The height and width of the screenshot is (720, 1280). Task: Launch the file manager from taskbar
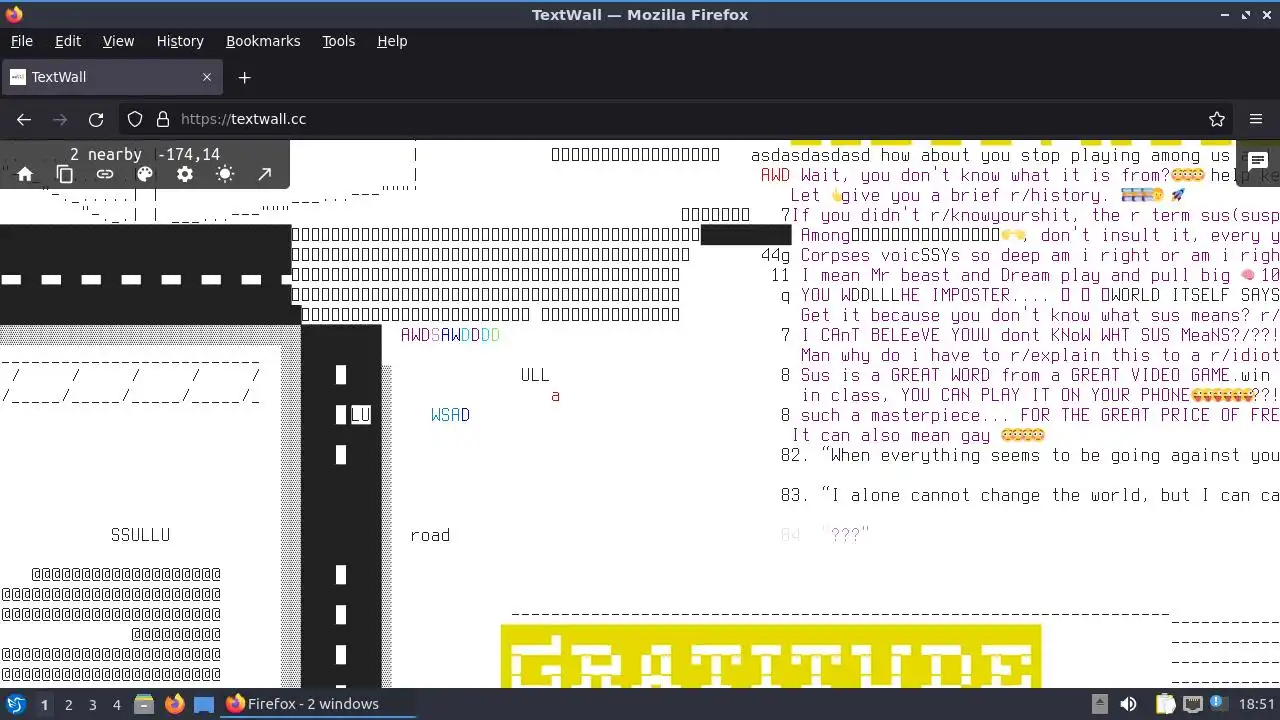[x=144, y=704]
